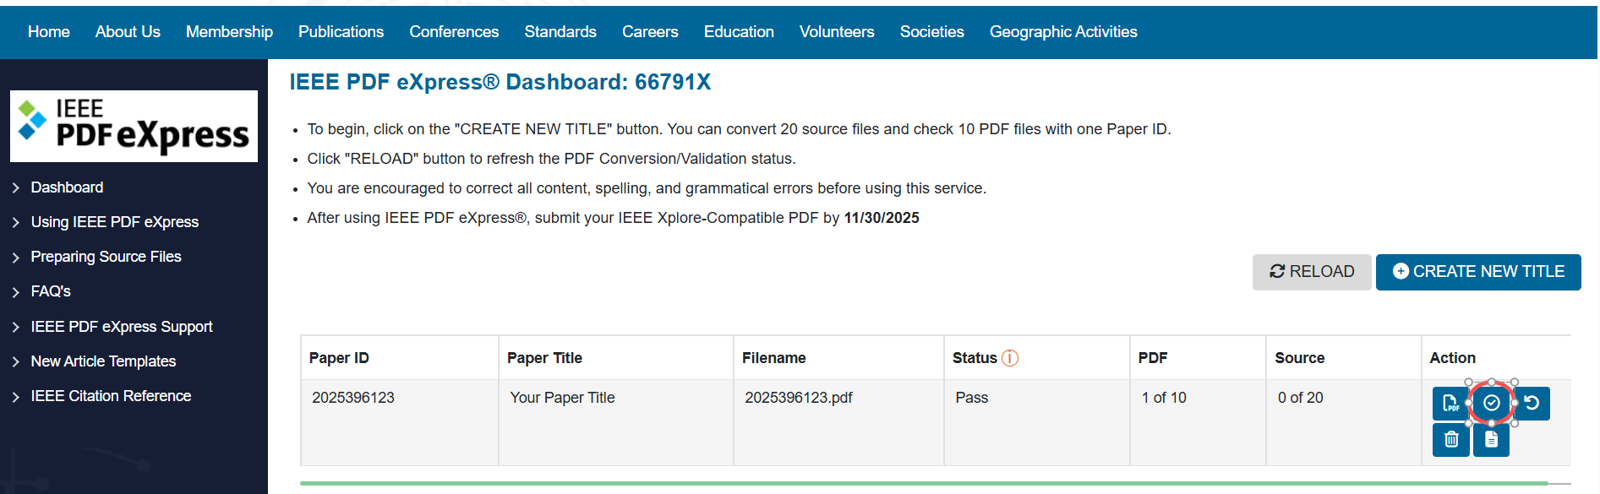Go to Conferences in top navigation
The height and width of the screenshot is (494, 1600).
[x=454, y=32]
